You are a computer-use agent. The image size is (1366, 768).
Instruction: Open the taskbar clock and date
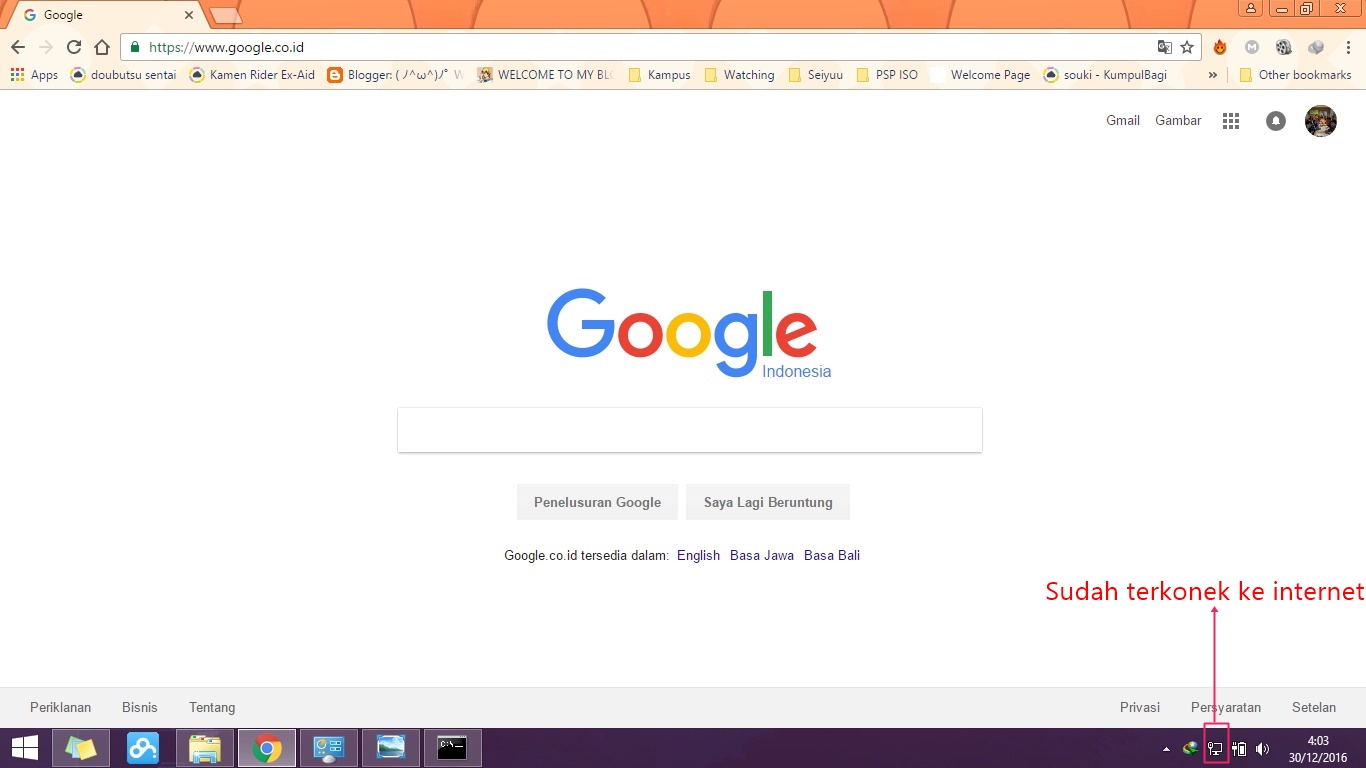(1317, 748)
